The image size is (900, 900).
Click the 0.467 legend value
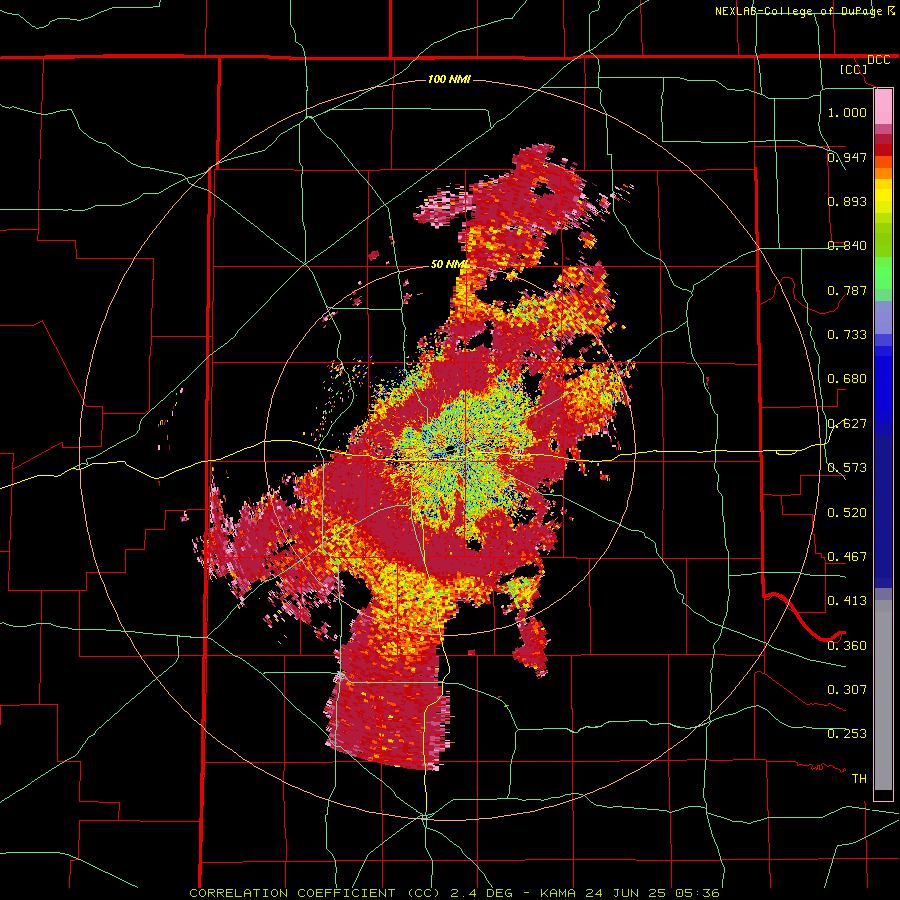point(847,557)
